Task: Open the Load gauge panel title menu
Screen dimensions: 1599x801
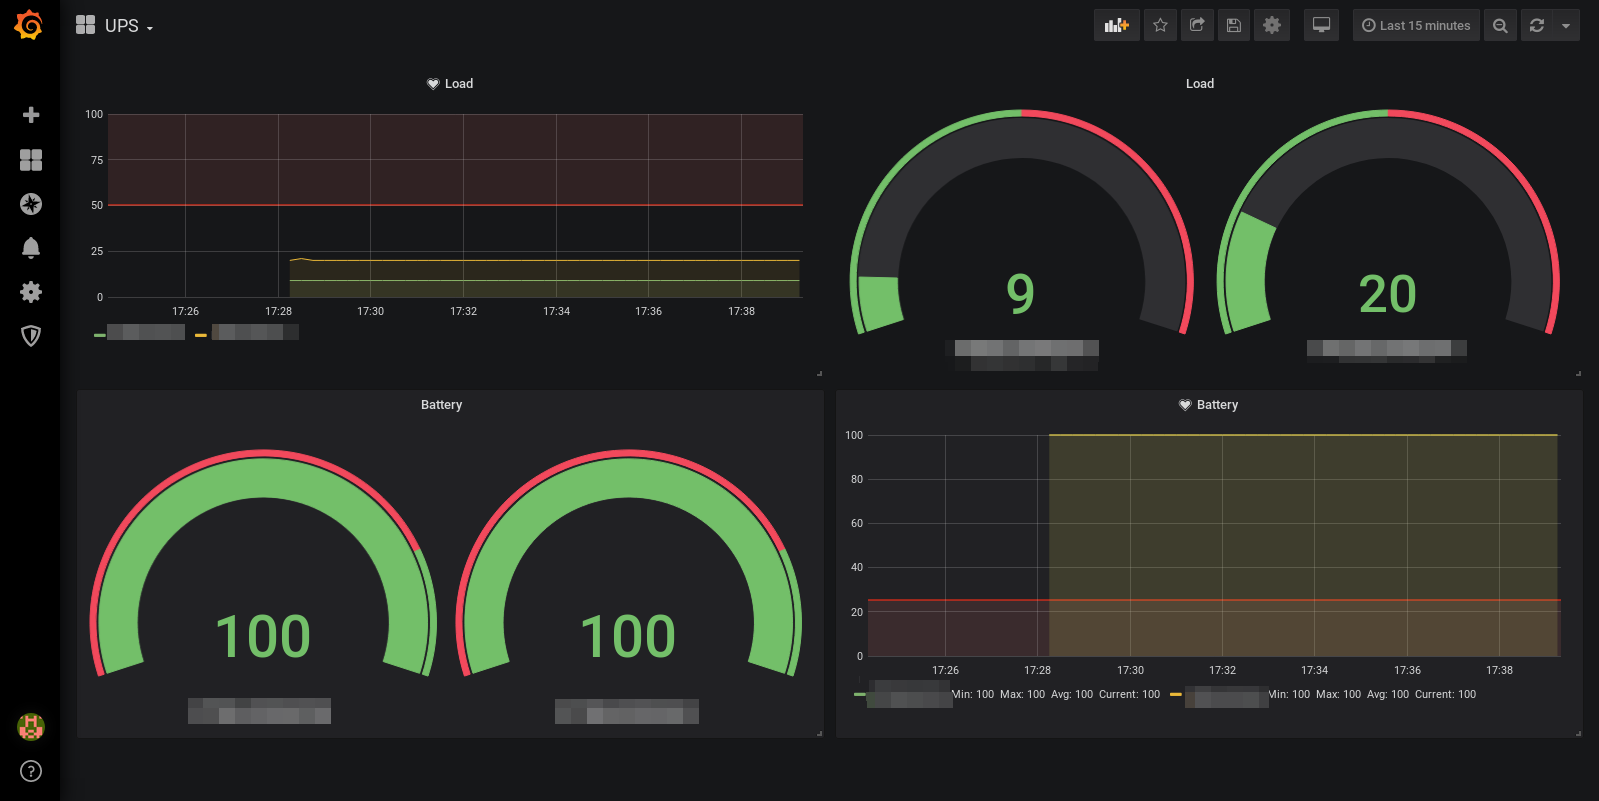Action: click(x=1200, y=83)
